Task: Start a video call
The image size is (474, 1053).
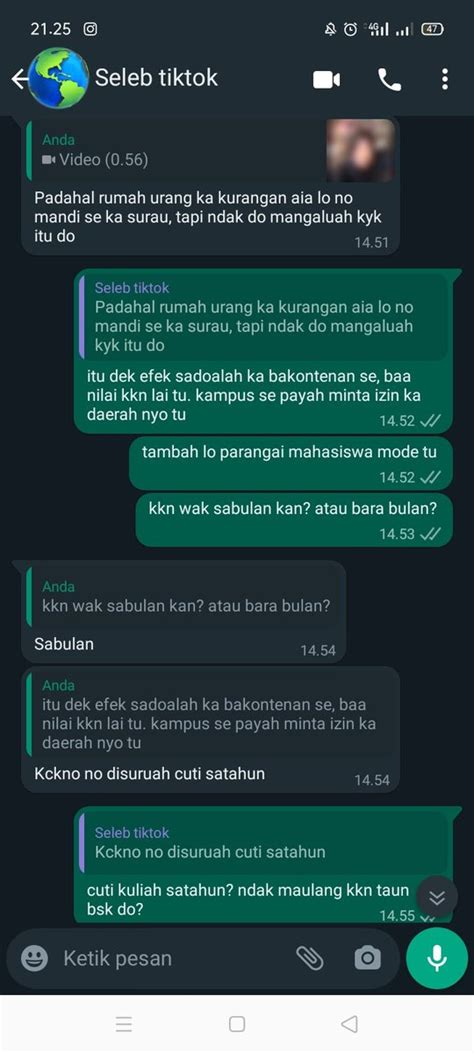Action: coord(326,80)
